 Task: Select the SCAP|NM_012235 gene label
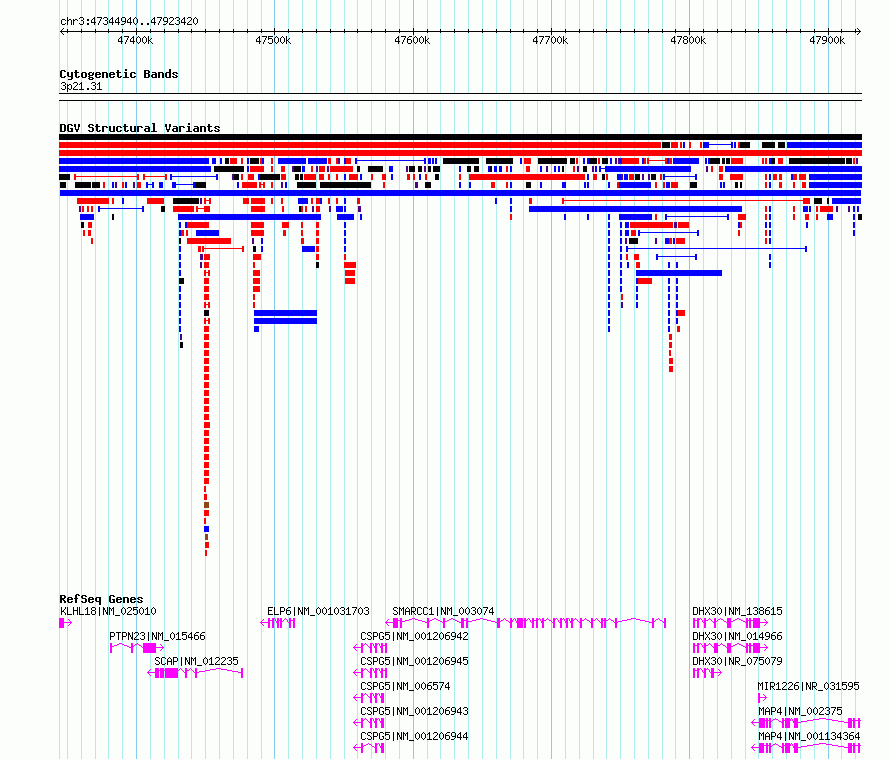coord(196,661)
